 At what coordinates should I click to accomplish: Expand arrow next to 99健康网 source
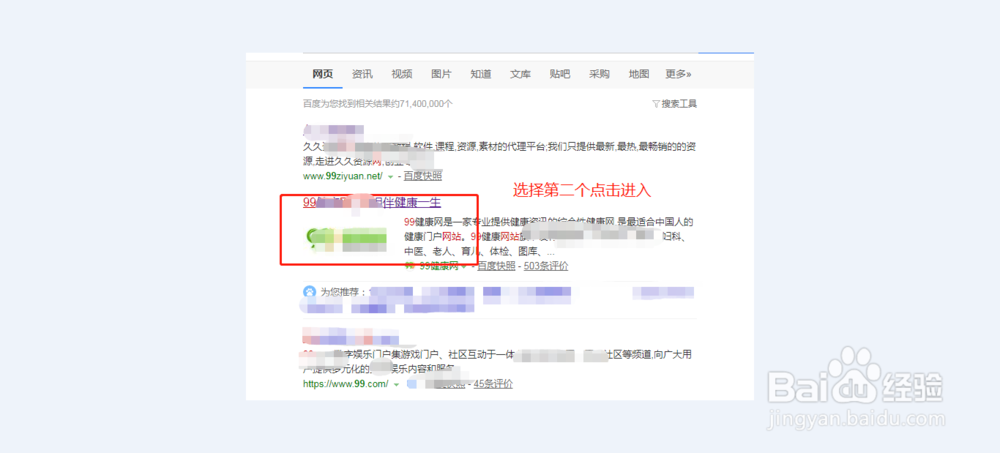pyautogui.click(x=464, y=267)
